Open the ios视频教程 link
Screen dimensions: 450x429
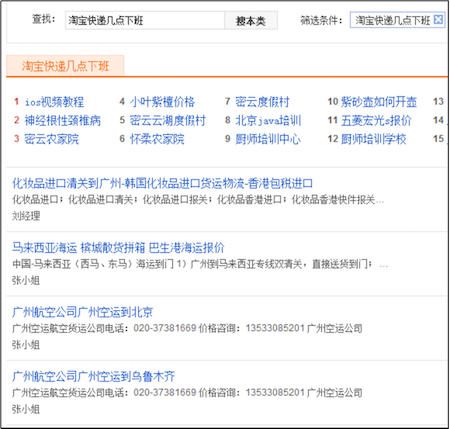pos(54,102)
